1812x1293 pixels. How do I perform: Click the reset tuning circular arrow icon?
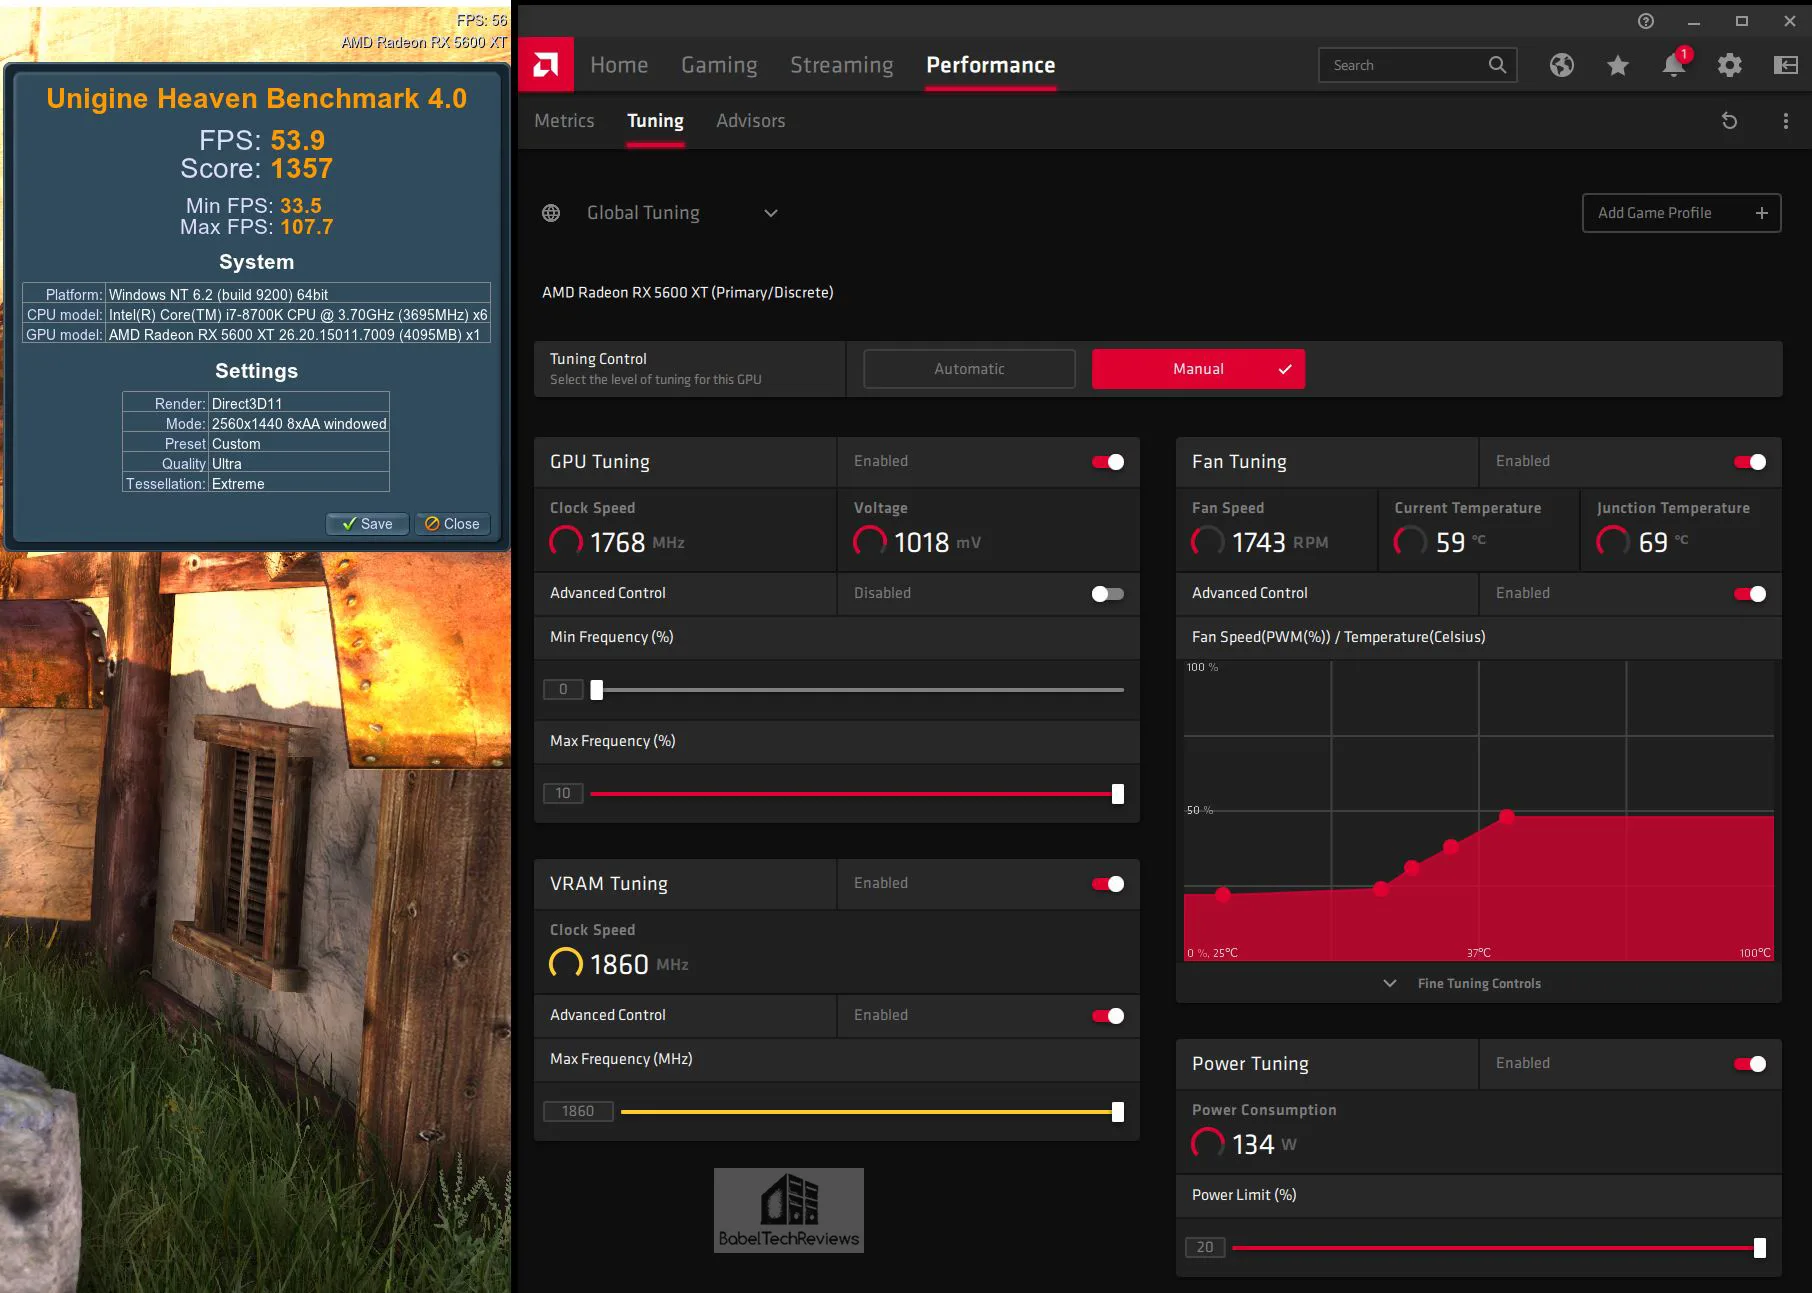1729,121
